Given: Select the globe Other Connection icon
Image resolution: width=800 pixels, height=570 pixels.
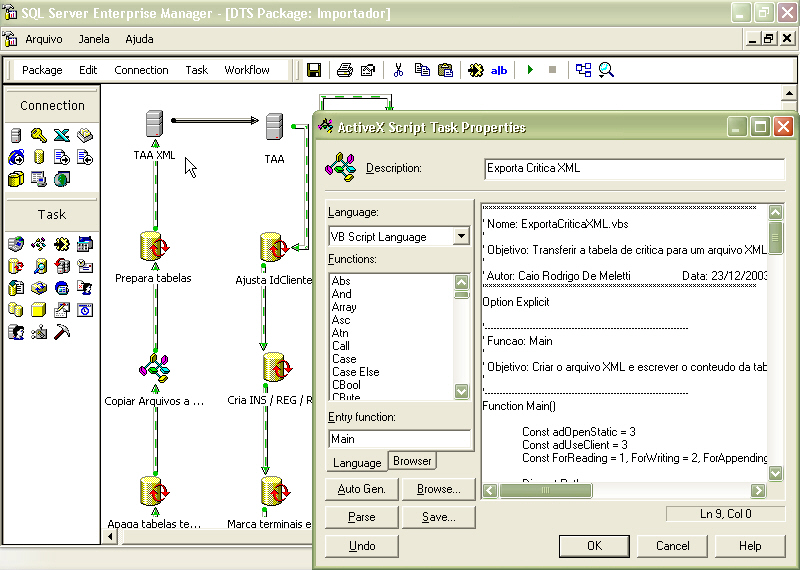Looking at the screenshot, I should [62, 179].
